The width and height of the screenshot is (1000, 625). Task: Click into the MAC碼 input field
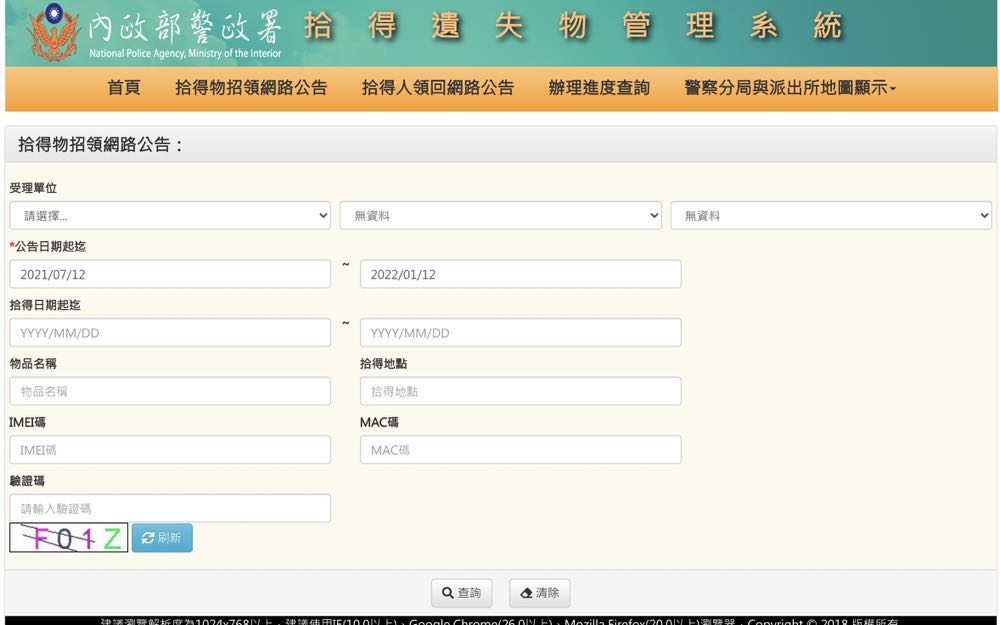pos(520,450)
